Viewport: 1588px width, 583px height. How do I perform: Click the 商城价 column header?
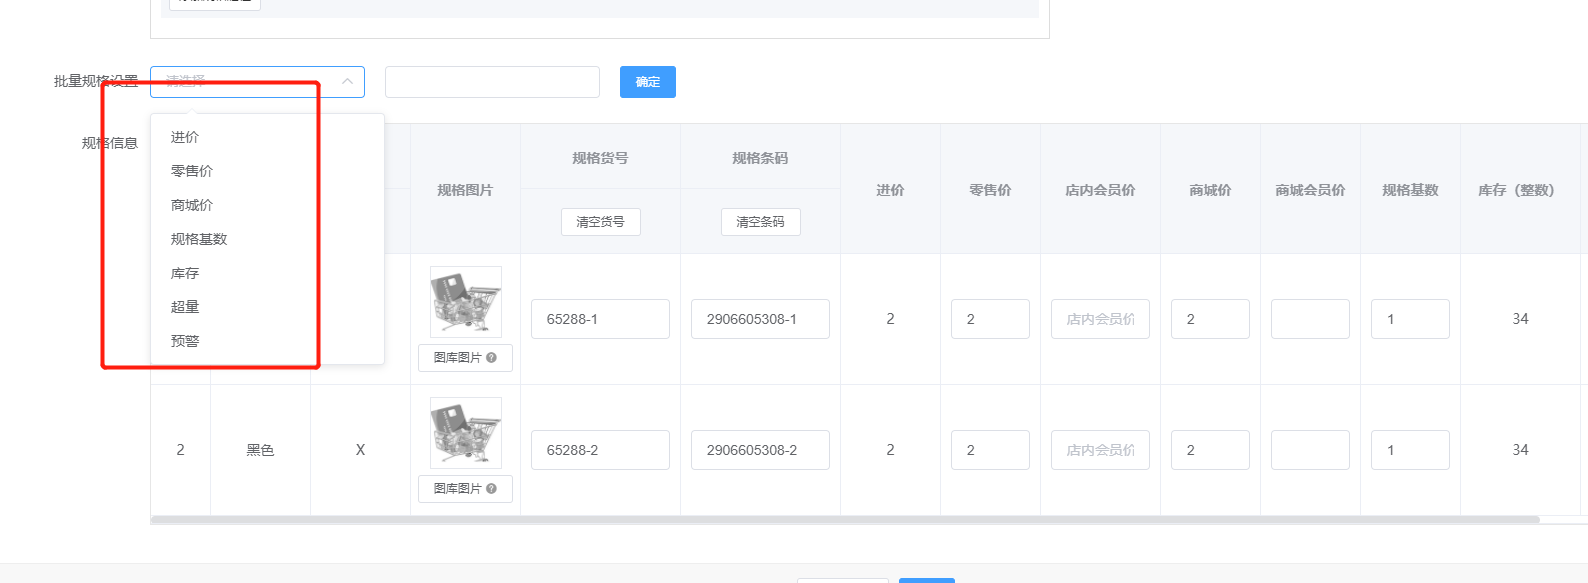[x=1210, y=190]
